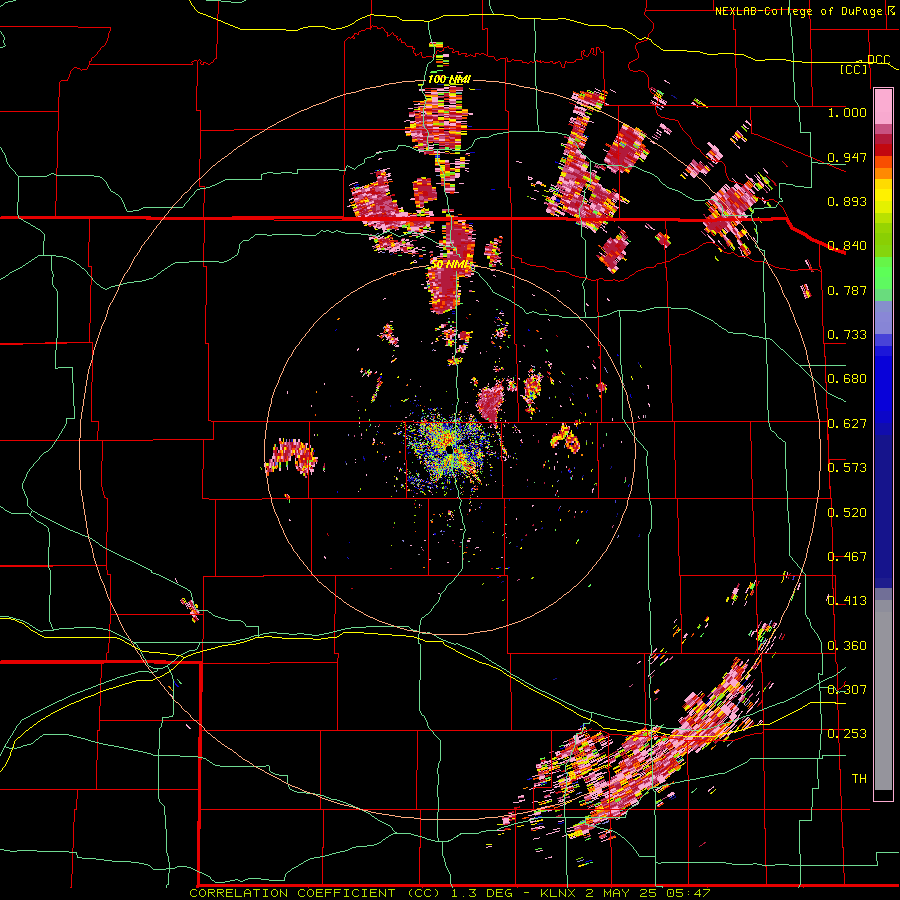This screenshot has width=900, height=900.
Task: Click the pink top segment of color bar
Action: pyautogui.click(x=883, y=107)
